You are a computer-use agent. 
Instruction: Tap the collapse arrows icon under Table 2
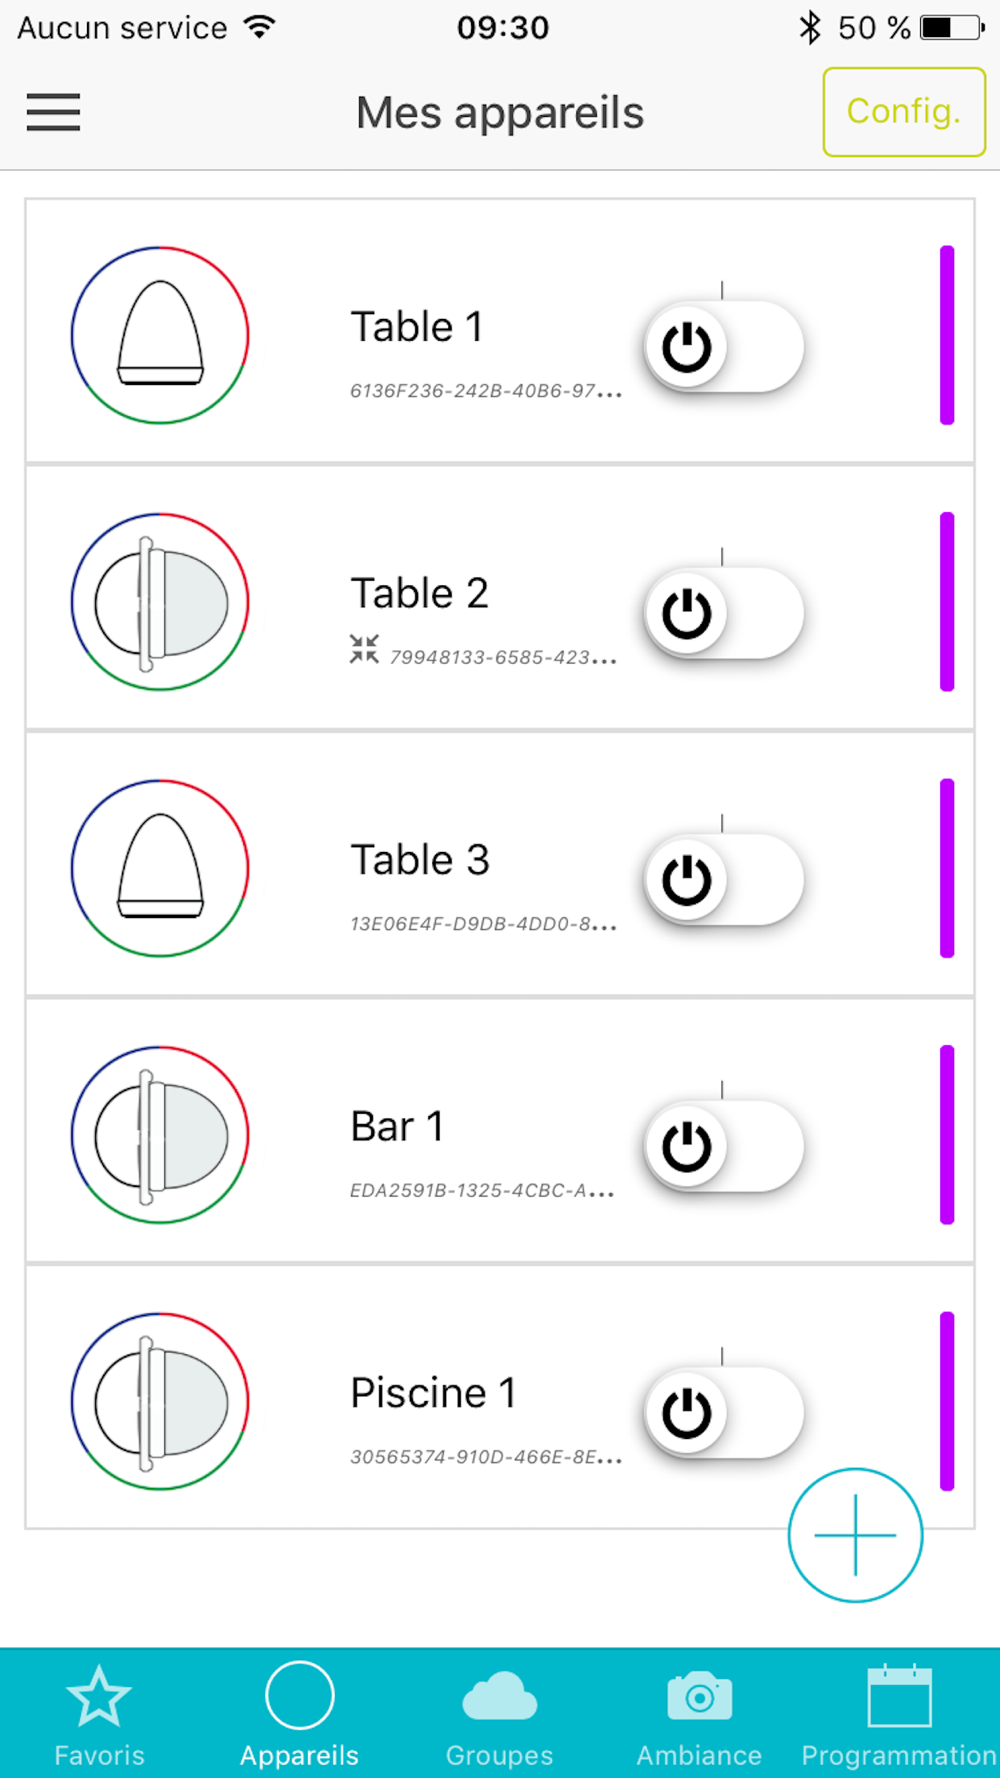[364, 649]
